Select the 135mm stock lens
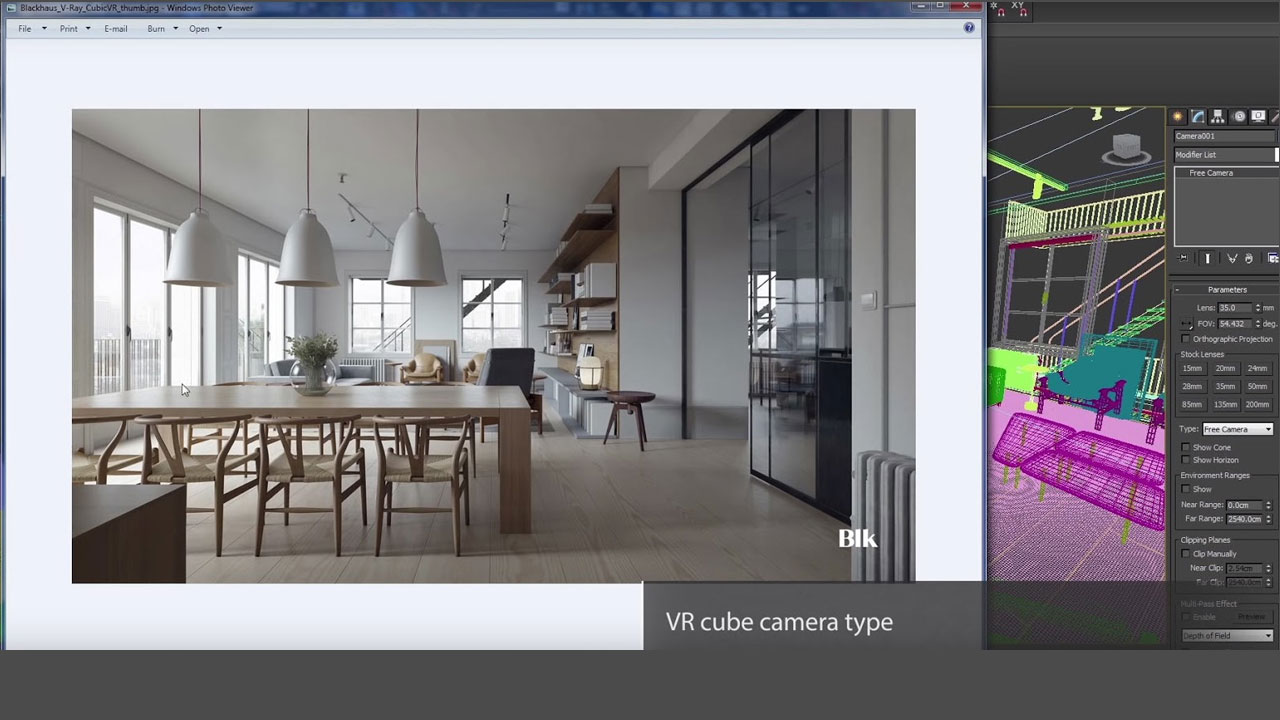1280x720 pixels. (x=1225, y=404)
